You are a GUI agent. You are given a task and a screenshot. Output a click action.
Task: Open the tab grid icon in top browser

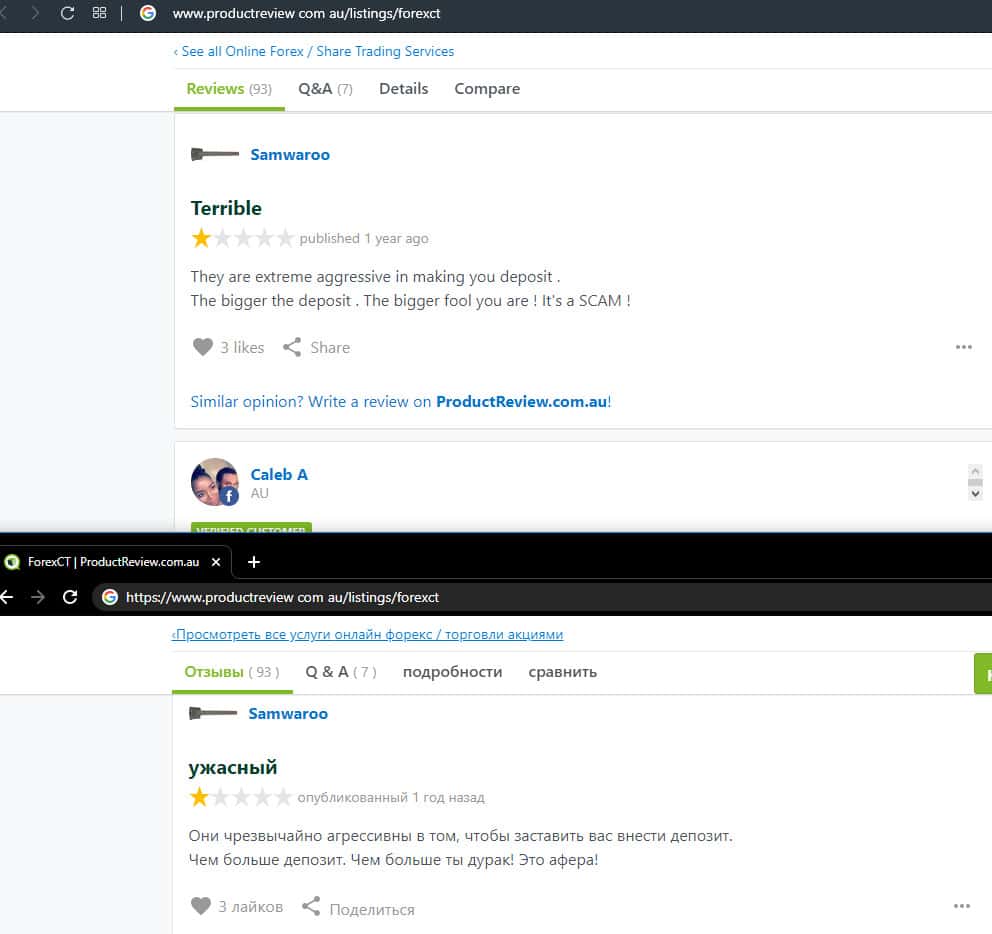pos(99,13)
